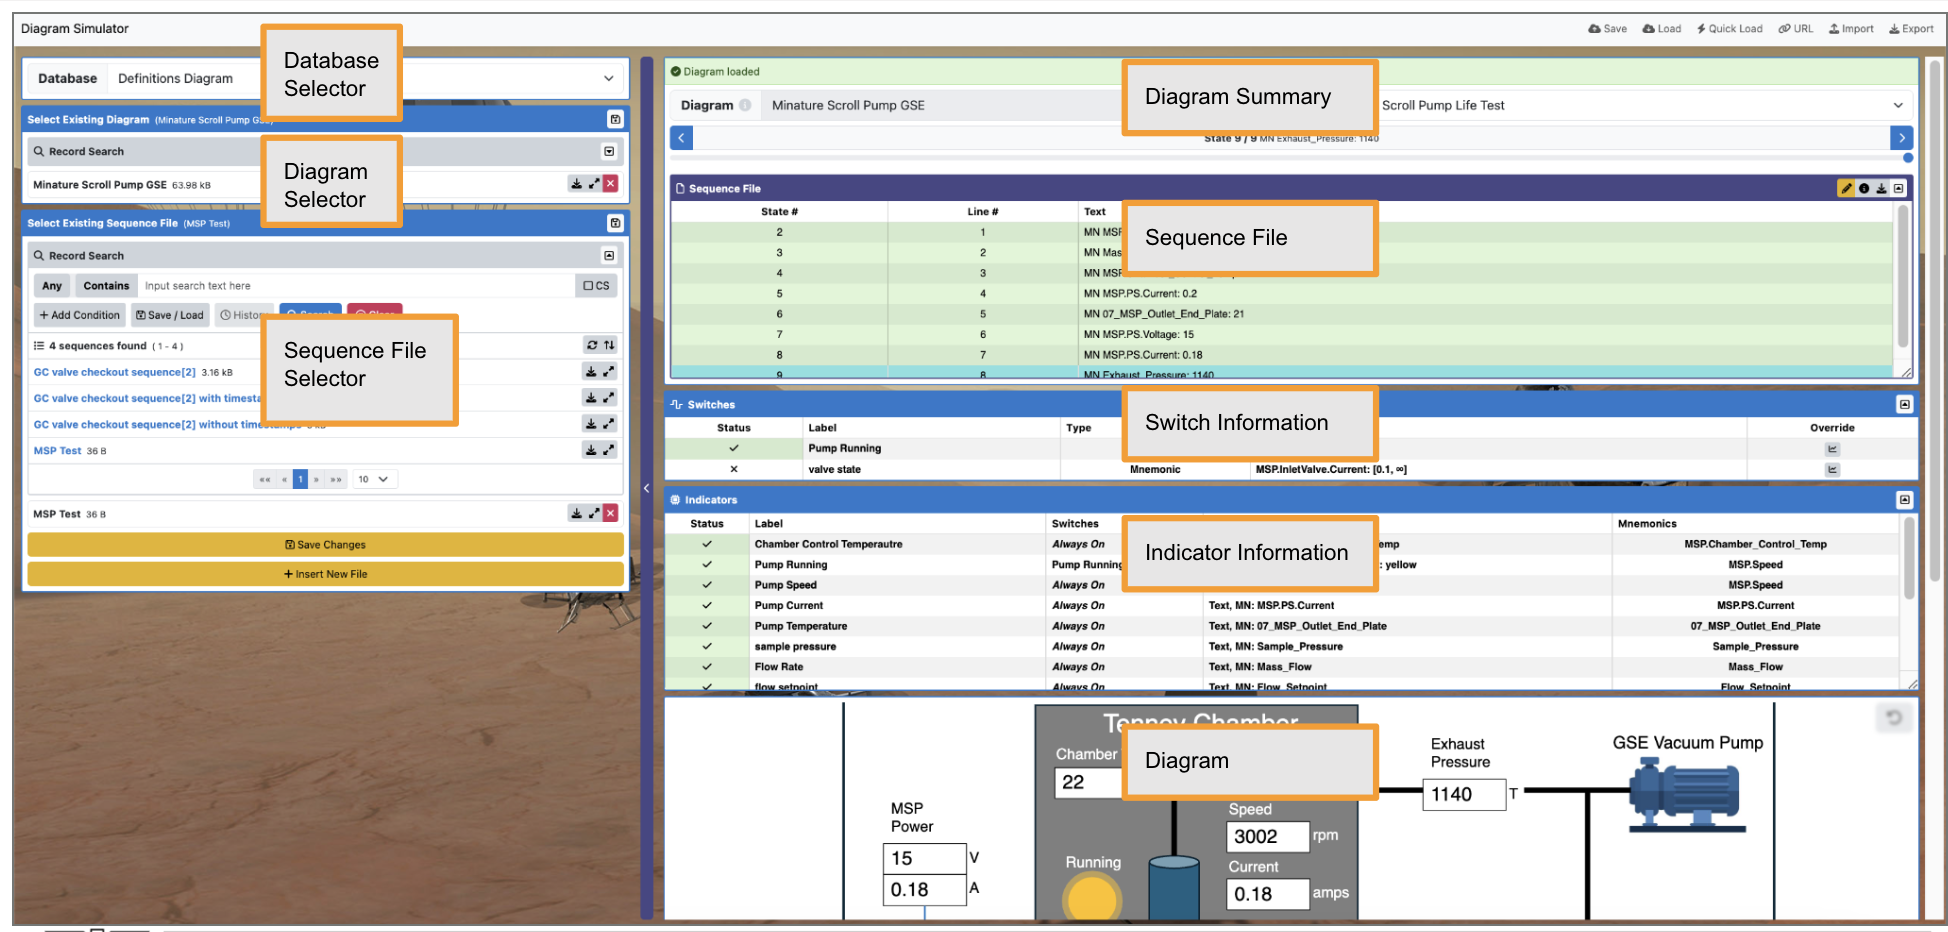Screen dimensions: 1948x932
Task: Remove the Minature Scroll Pump GSE diagram
Action: click(x=610, y=184)
